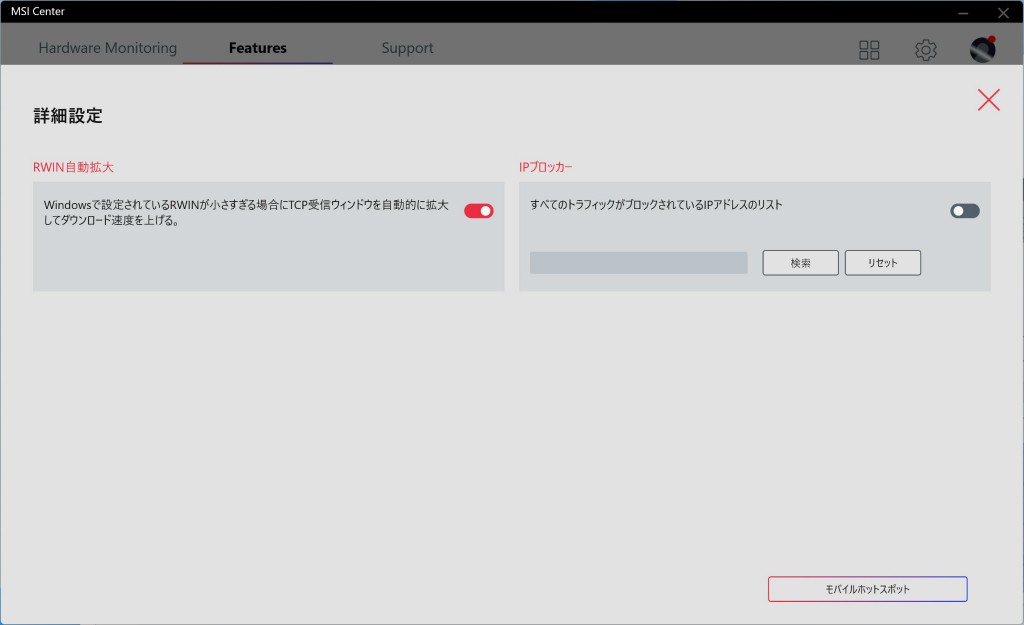Switch to the Features tab
1024x625 pixels.
257,48
